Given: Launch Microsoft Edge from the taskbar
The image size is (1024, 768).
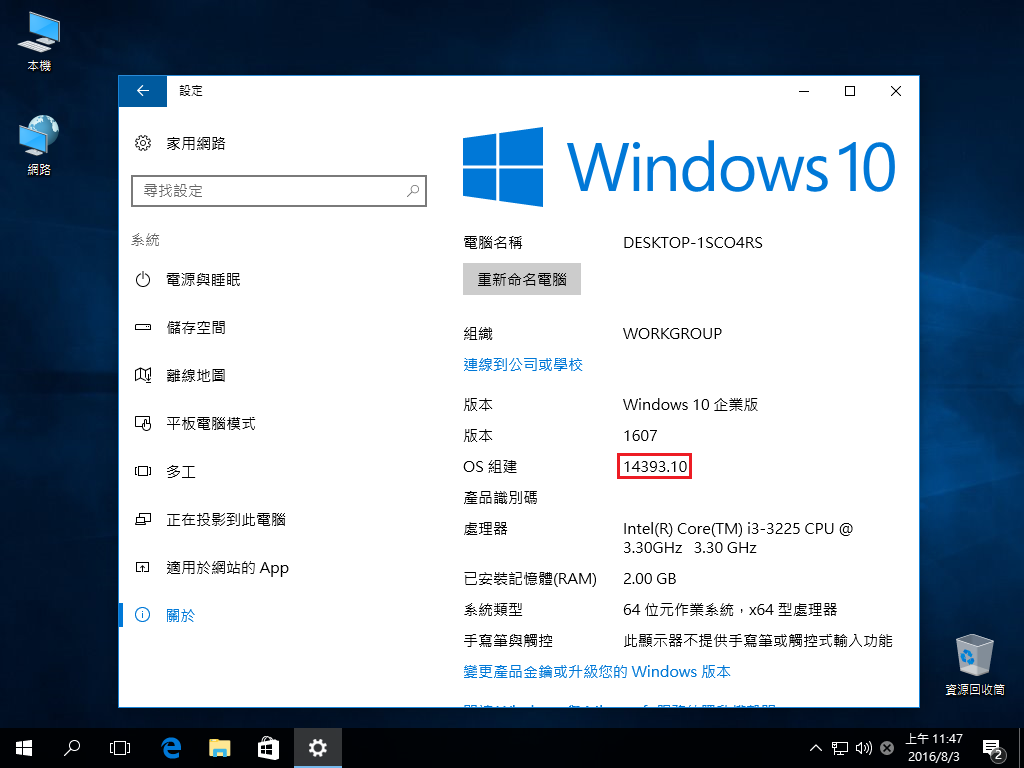Looking at the screenshot, I should pos(170,748).
